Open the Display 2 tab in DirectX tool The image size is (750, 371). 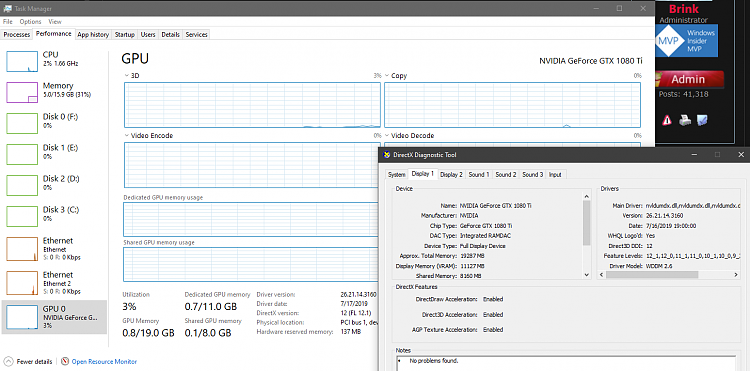point(451,175)
